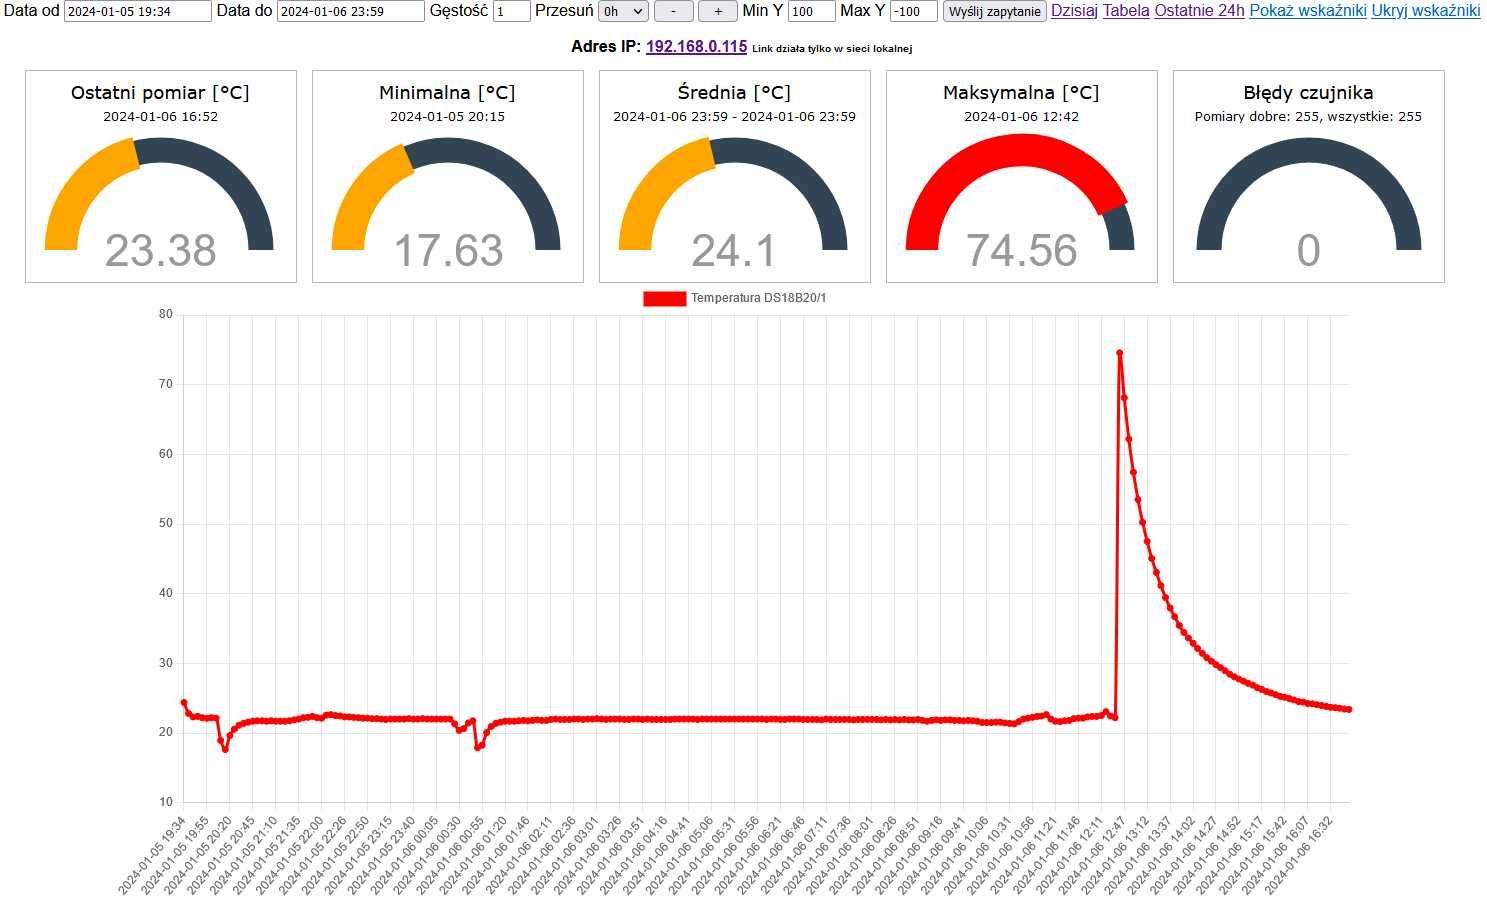
Task: Click the '2024-01-06 16:52' last measurement timestamp
Action: (x=160, y=117)
